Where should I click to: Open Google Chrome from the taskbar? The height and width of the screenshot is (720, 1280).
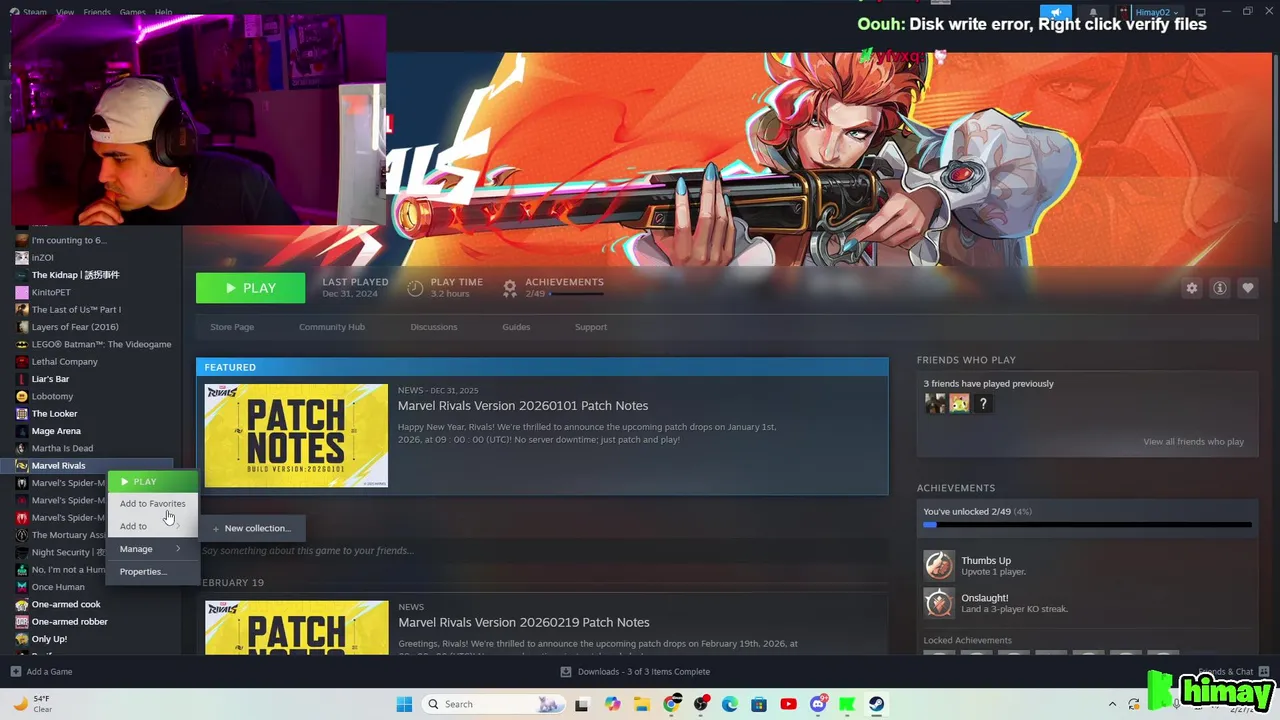tap(671, 704)
